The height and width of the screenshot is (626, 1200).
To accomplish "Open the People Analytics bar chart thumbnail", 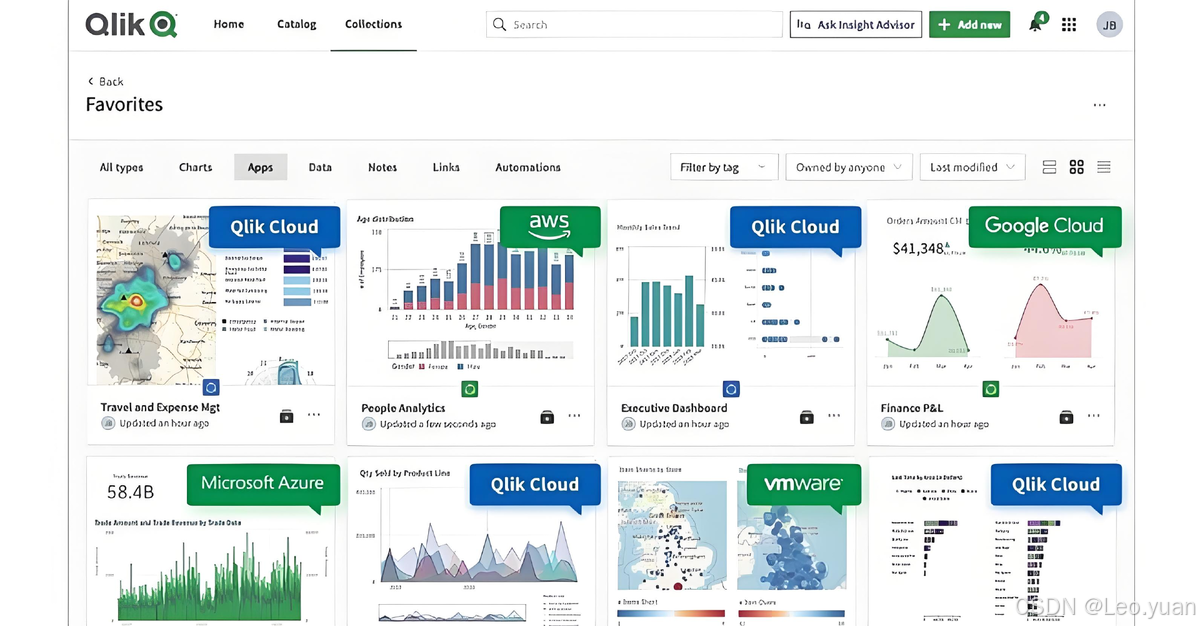I will point(470,292).
